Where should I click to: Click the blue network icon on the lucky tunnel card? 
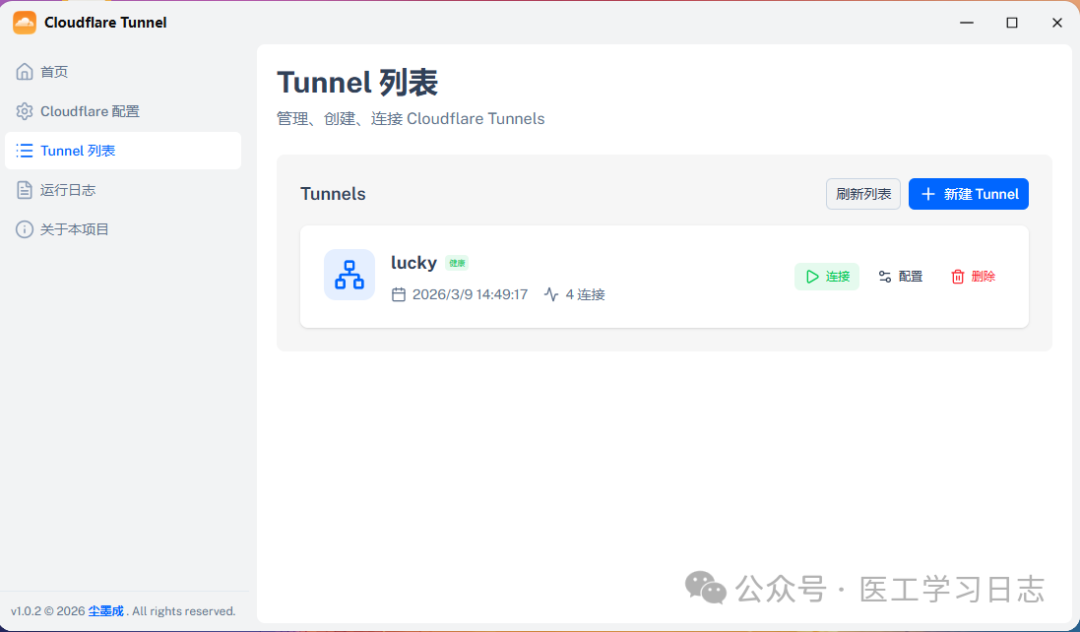click(349, 275)
